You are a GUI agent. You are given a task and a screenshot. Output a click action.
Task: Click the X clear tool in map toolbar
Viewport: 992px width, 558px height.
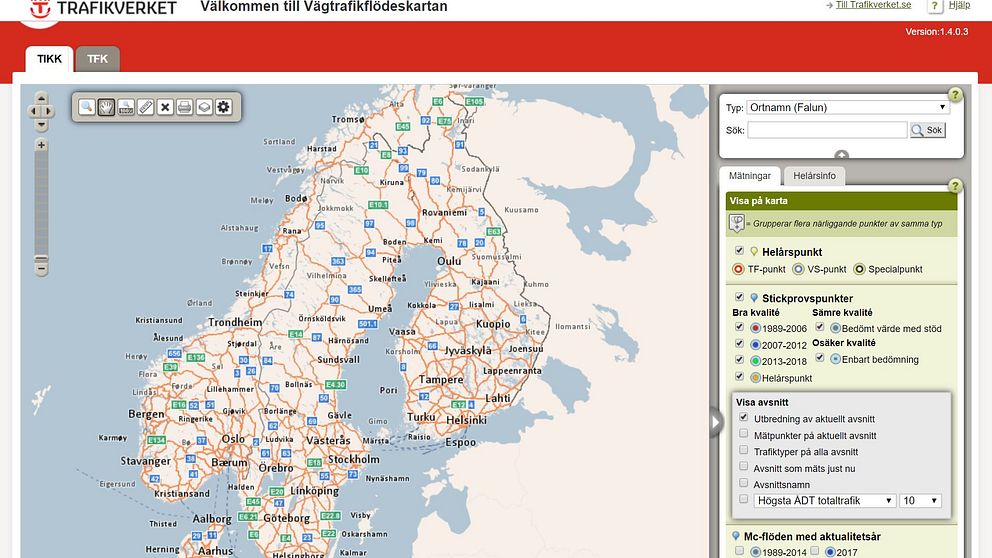[x=165, y=107]
